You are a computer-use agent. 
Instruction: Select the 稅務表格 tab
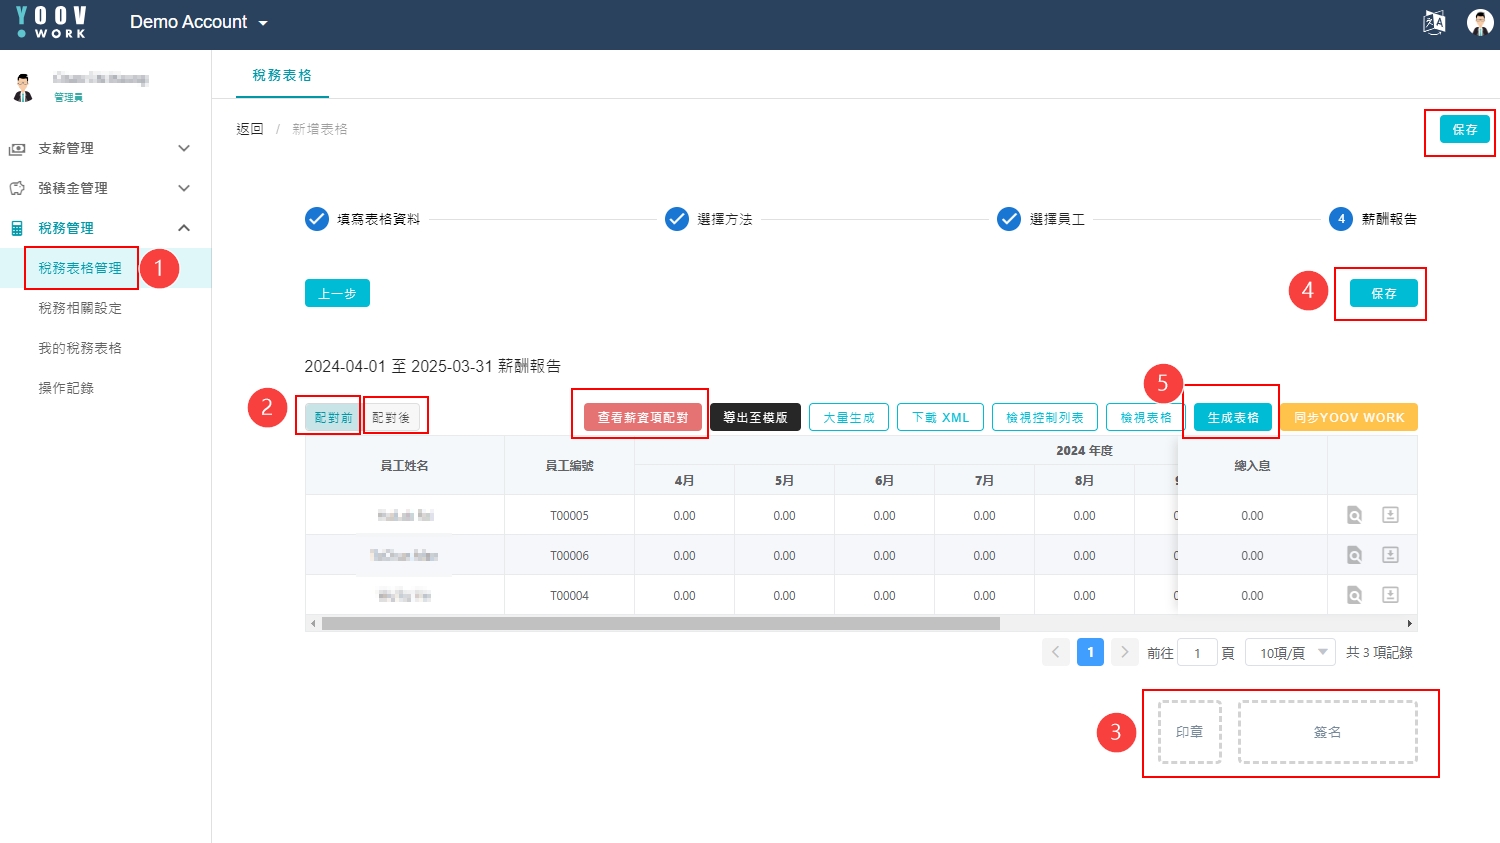[282, 75]
